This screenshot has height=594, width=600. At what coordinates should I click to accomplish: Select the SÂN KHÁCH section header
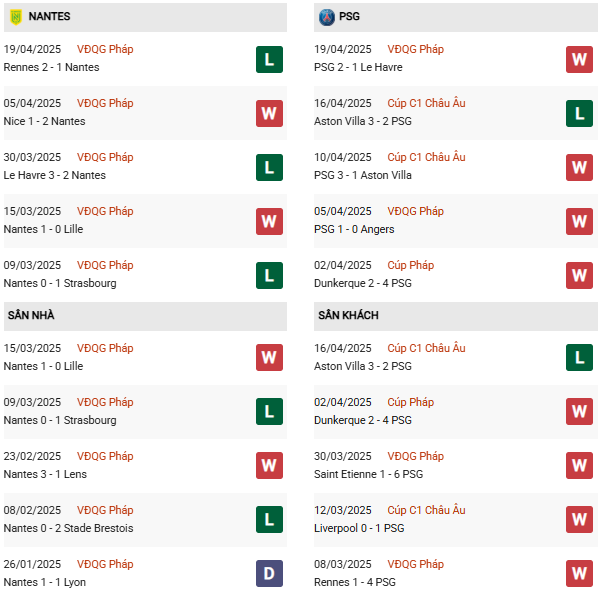pos(349,316)
